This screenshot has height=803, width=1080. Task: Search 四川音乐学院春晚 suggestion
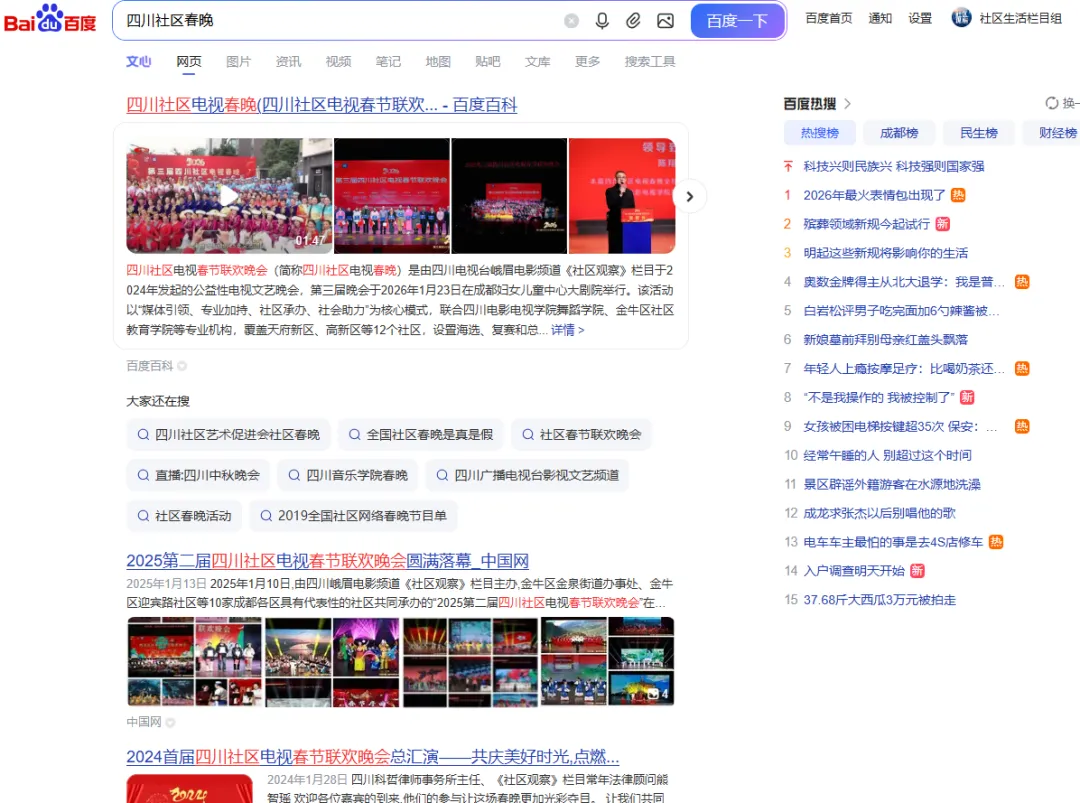click(x=348, y=475)
